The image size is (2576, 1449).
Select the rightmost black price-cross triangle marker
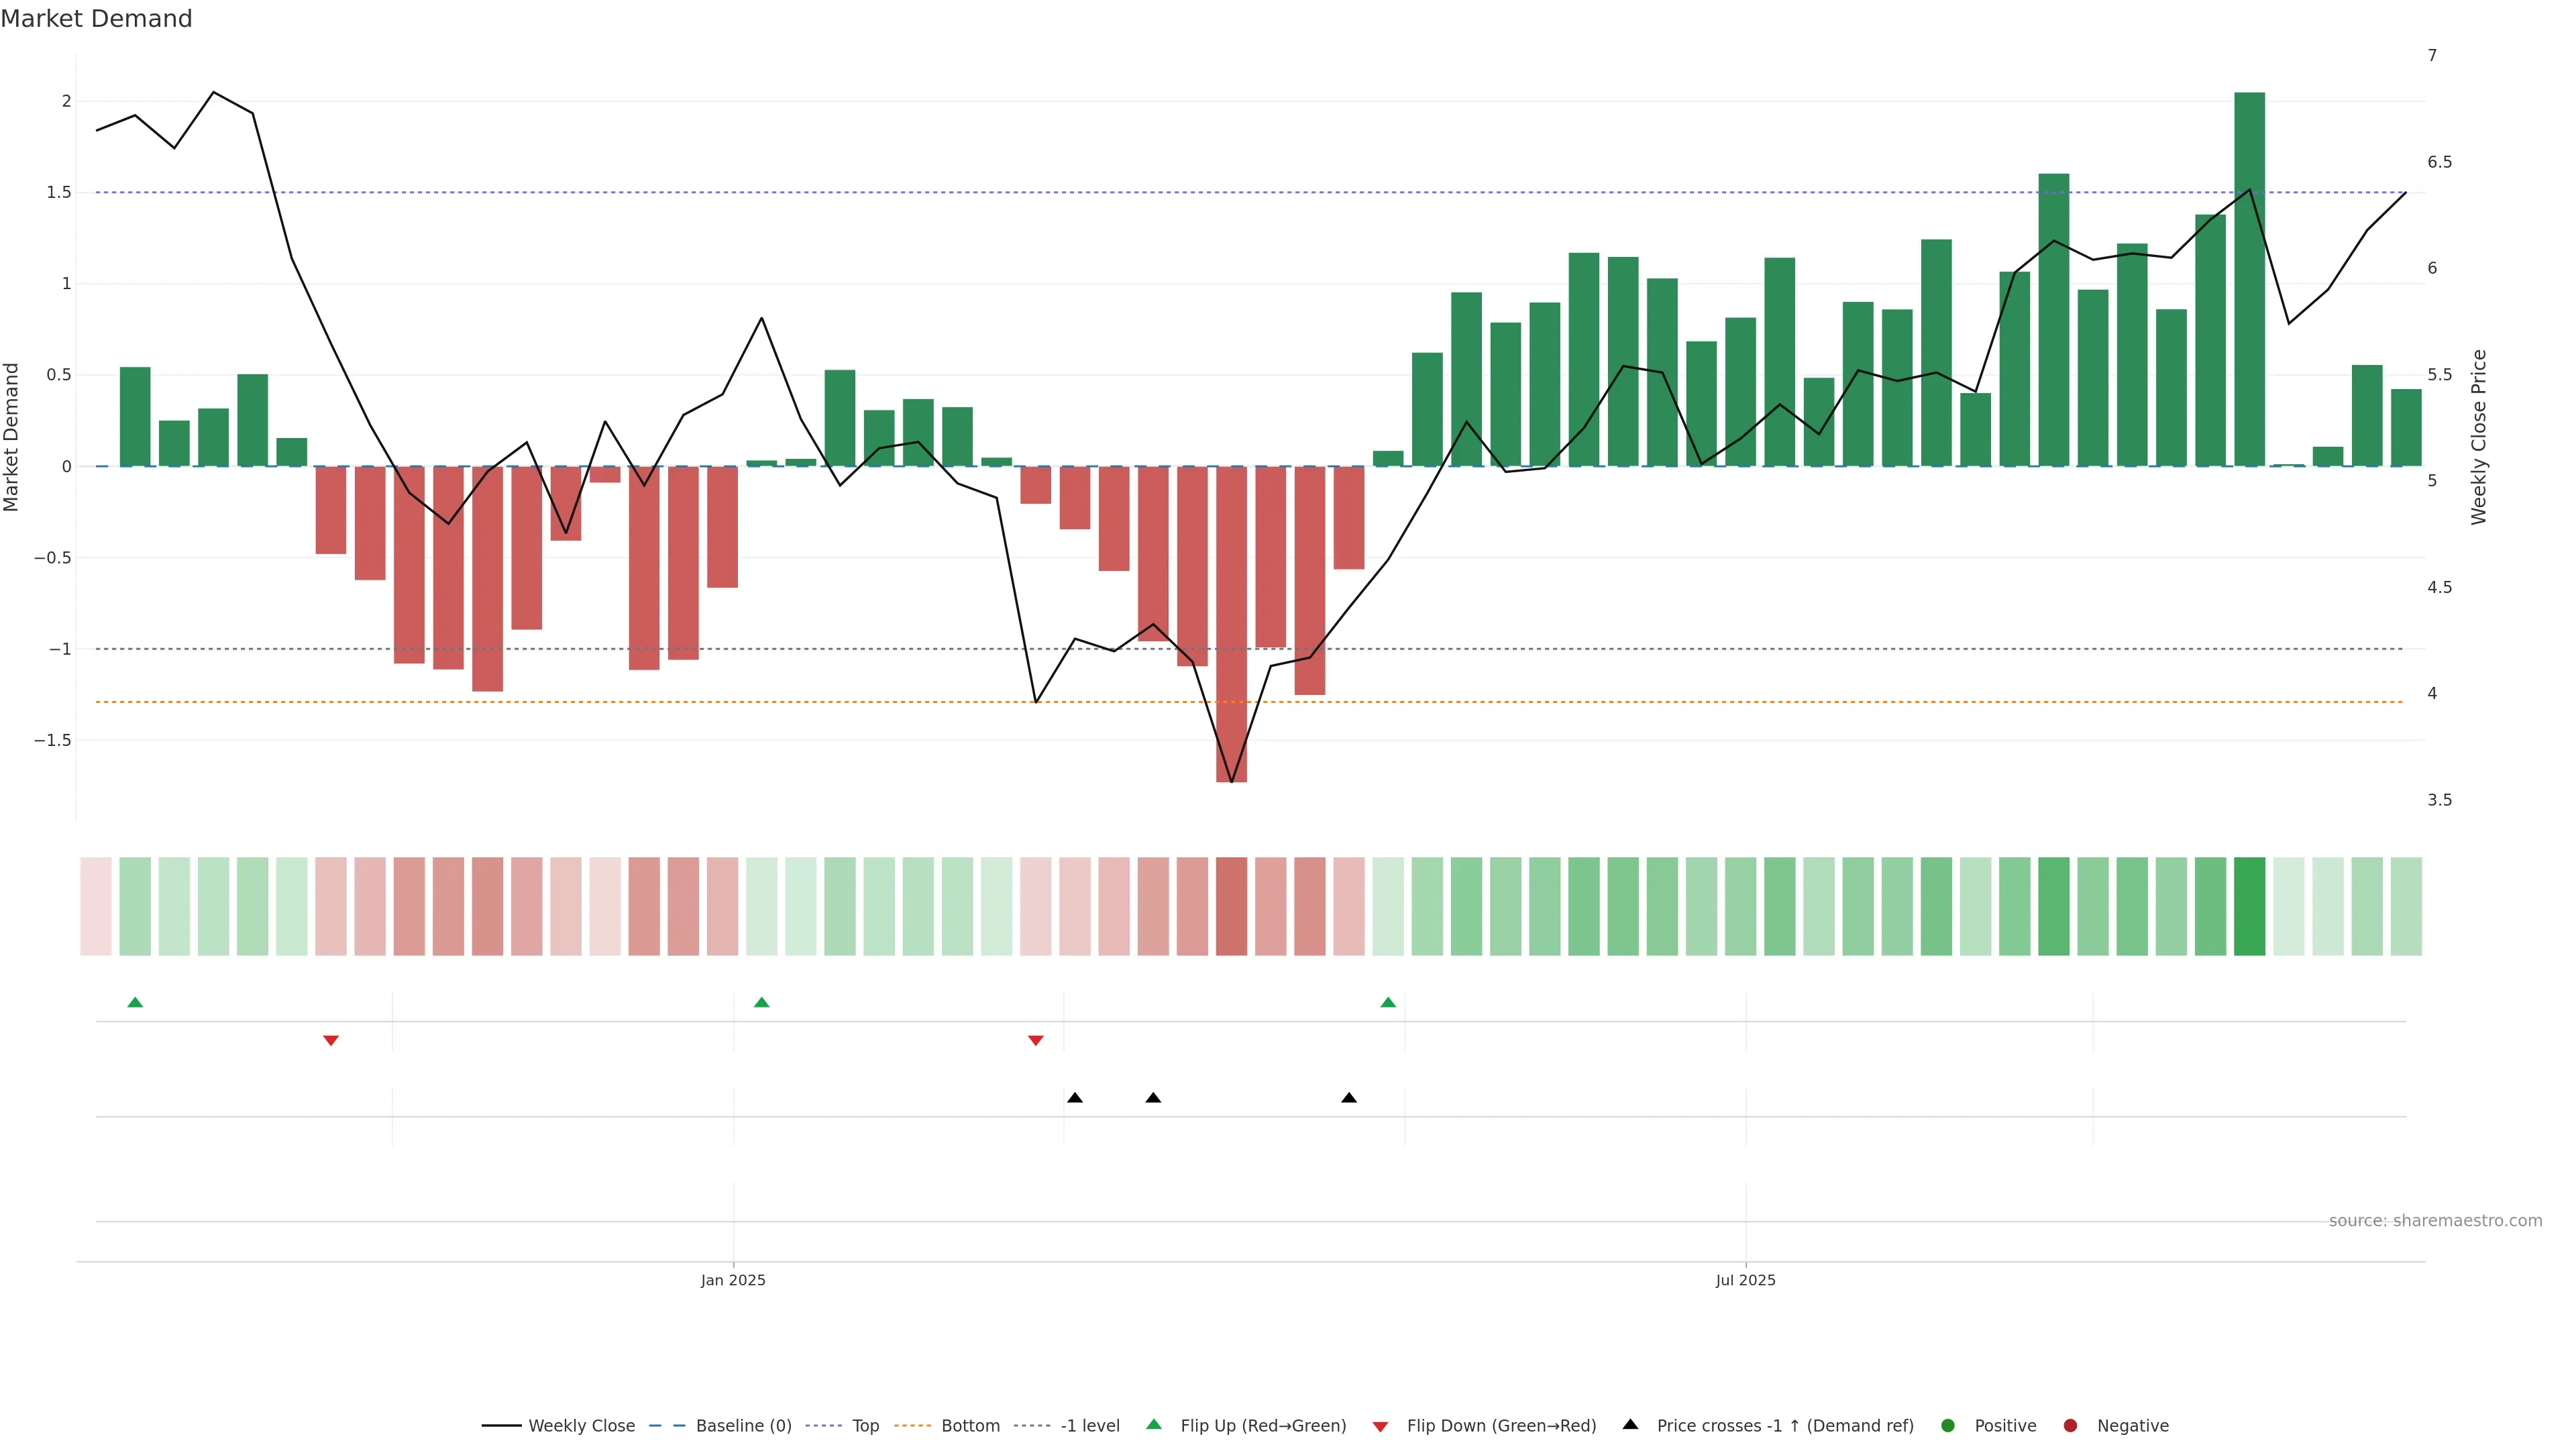(1349, 1098)
